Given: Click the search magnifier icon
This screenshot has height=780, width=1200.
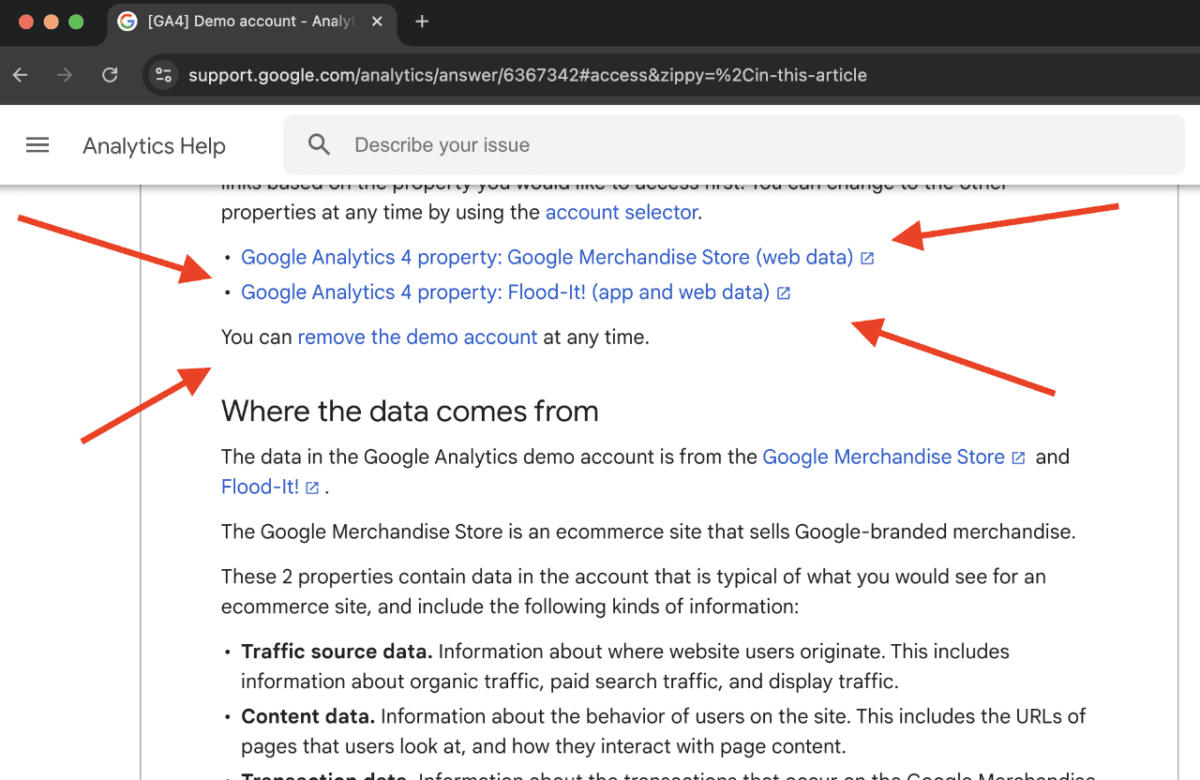Looking at the screenshot, I should [319, 145].
